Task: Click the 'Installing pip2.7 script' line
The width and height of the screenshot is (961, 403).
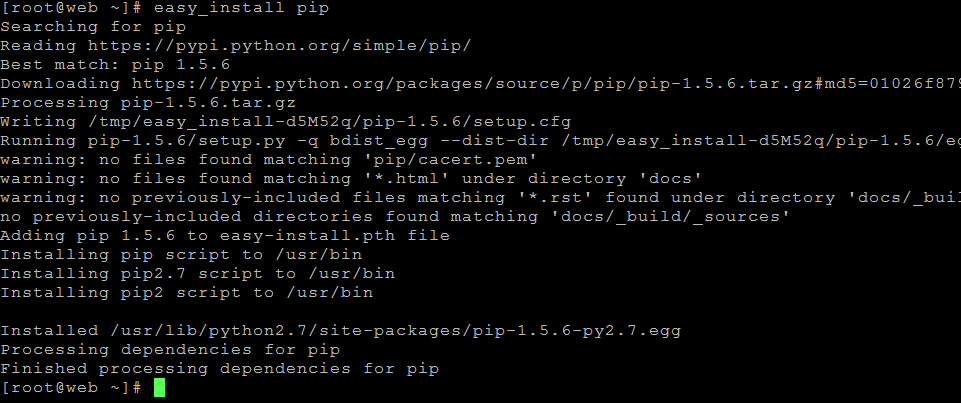Action: (197, 274)
